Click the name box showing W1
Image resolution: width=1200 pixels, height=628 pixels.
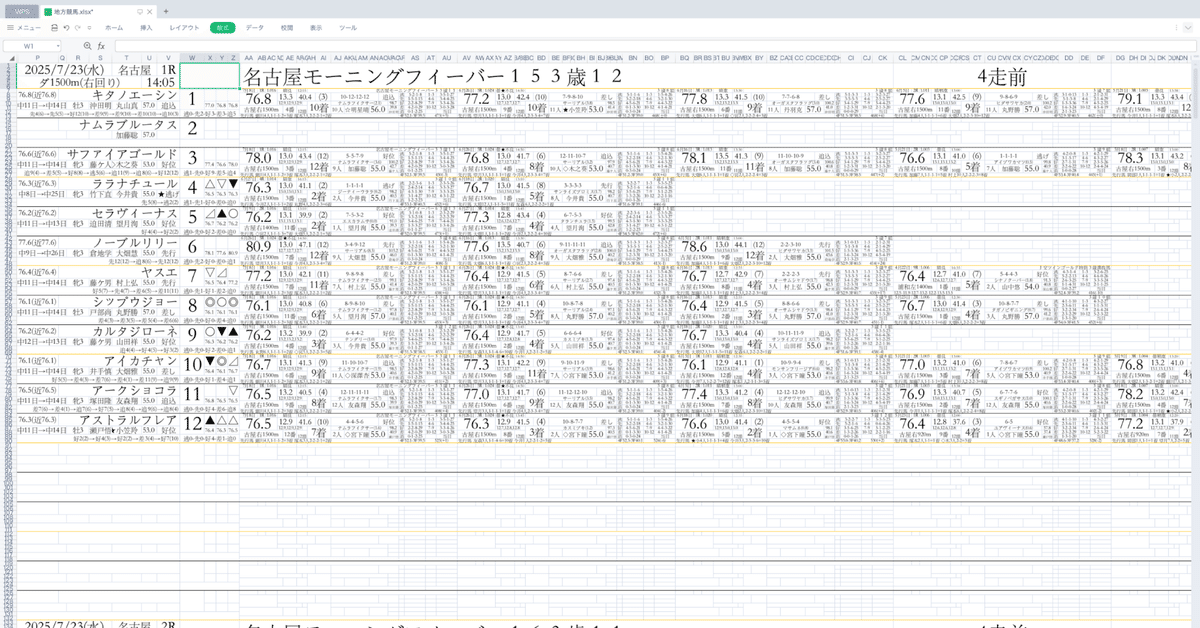(34, 46)
